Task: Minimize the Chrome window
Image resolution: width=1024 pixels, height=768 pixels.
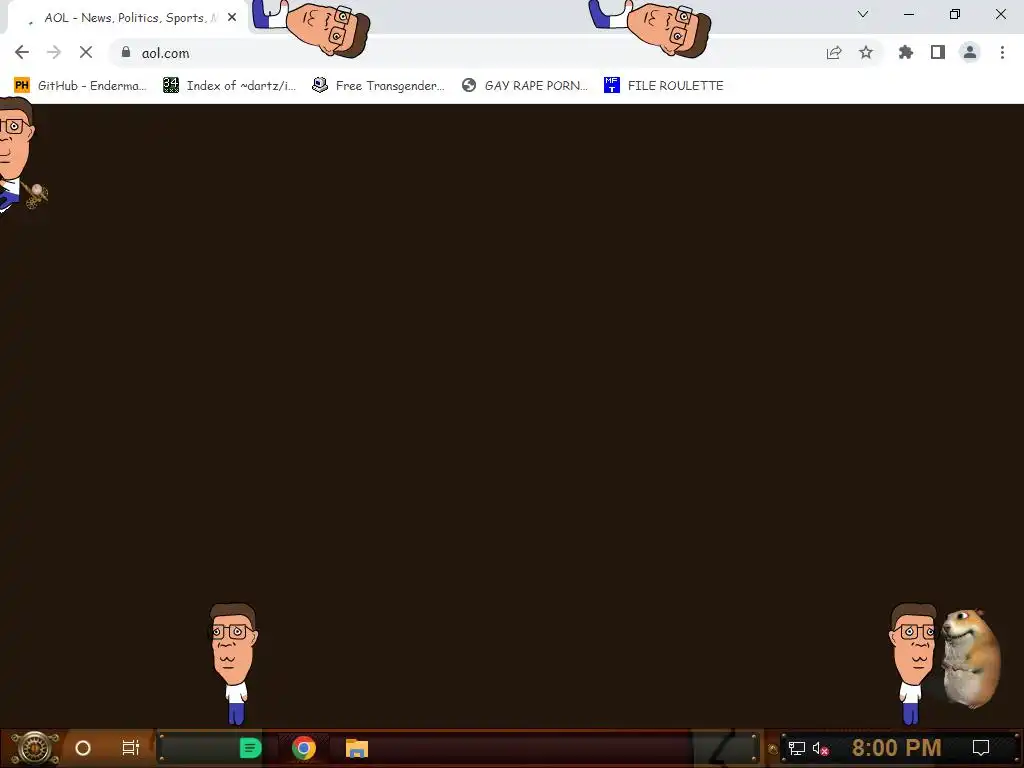Action: (x=909, y=14)
